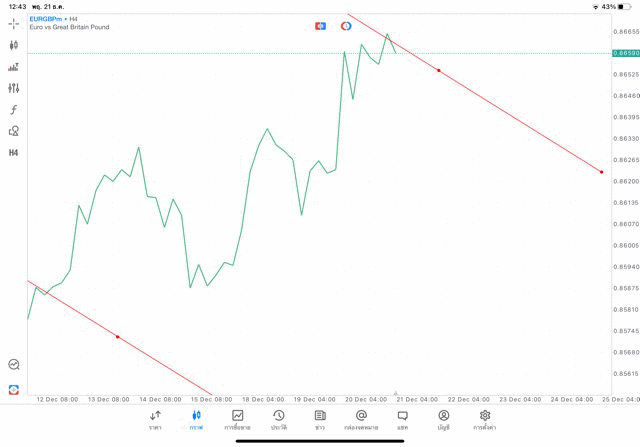Switch to the ราคา quotes tab
The height and width of the screenshot is (447, 640).
point(155,420)
